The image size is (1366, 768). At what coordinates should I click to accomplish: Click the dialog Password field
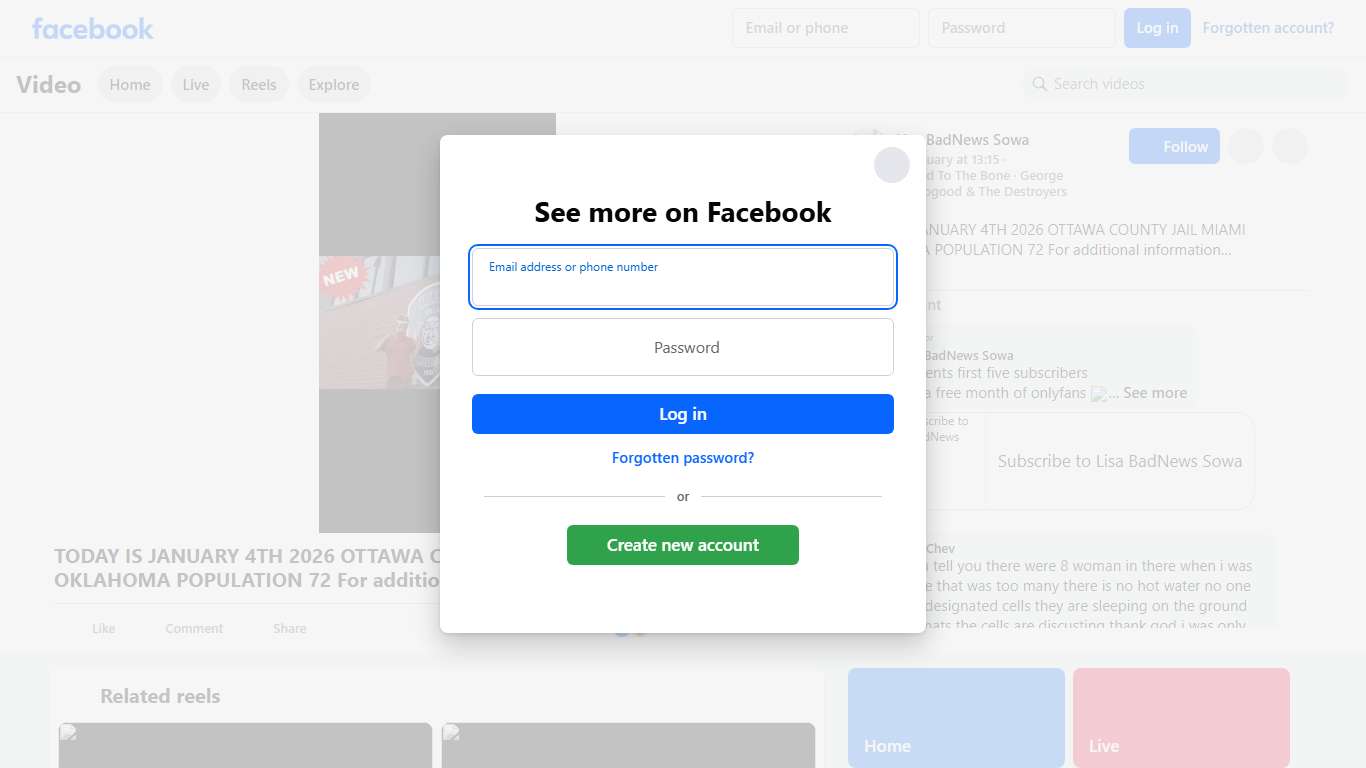683,347
